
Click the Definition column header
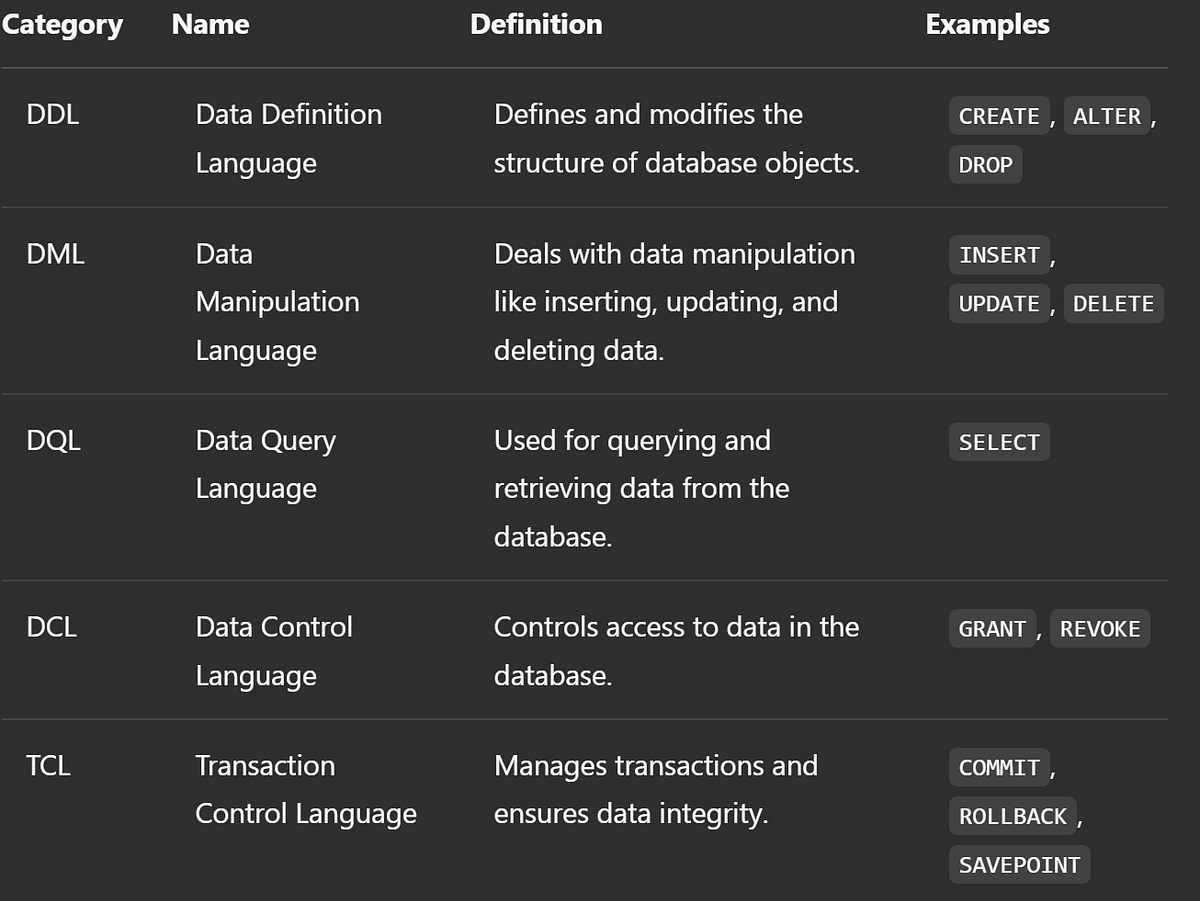536,24
